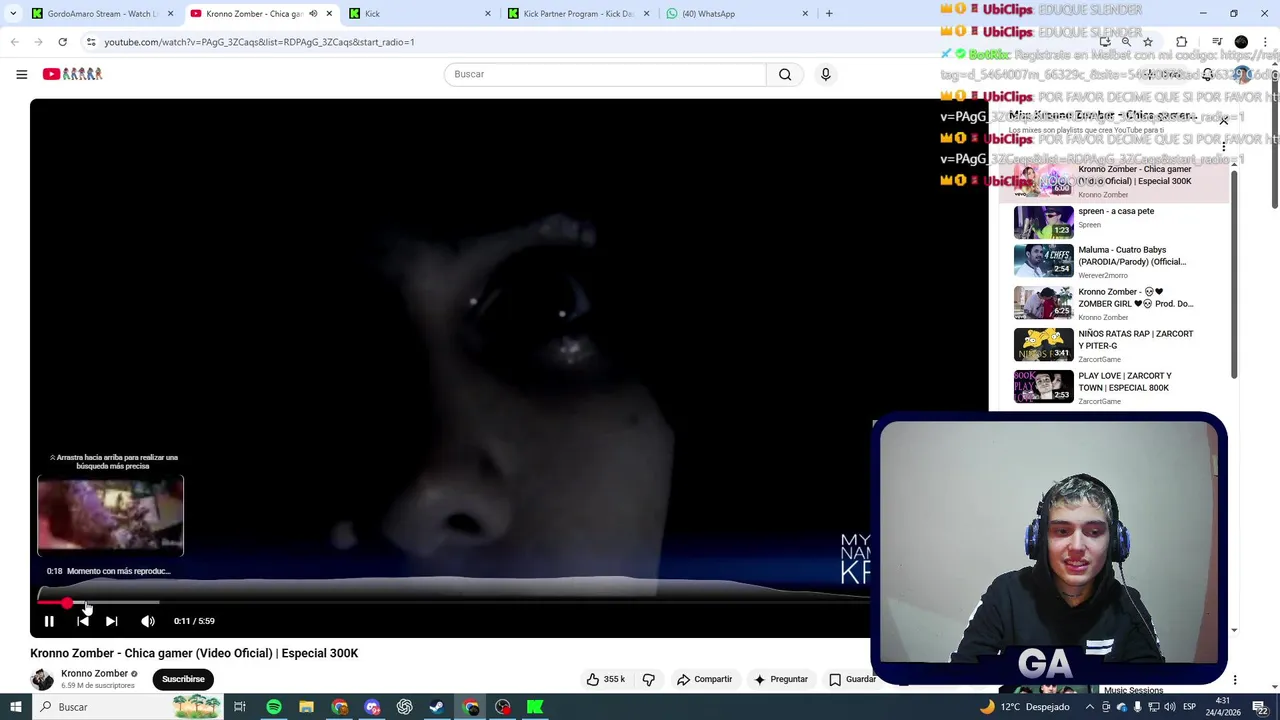Pause the video with the pause button
1280x720 pixels.
49,621
